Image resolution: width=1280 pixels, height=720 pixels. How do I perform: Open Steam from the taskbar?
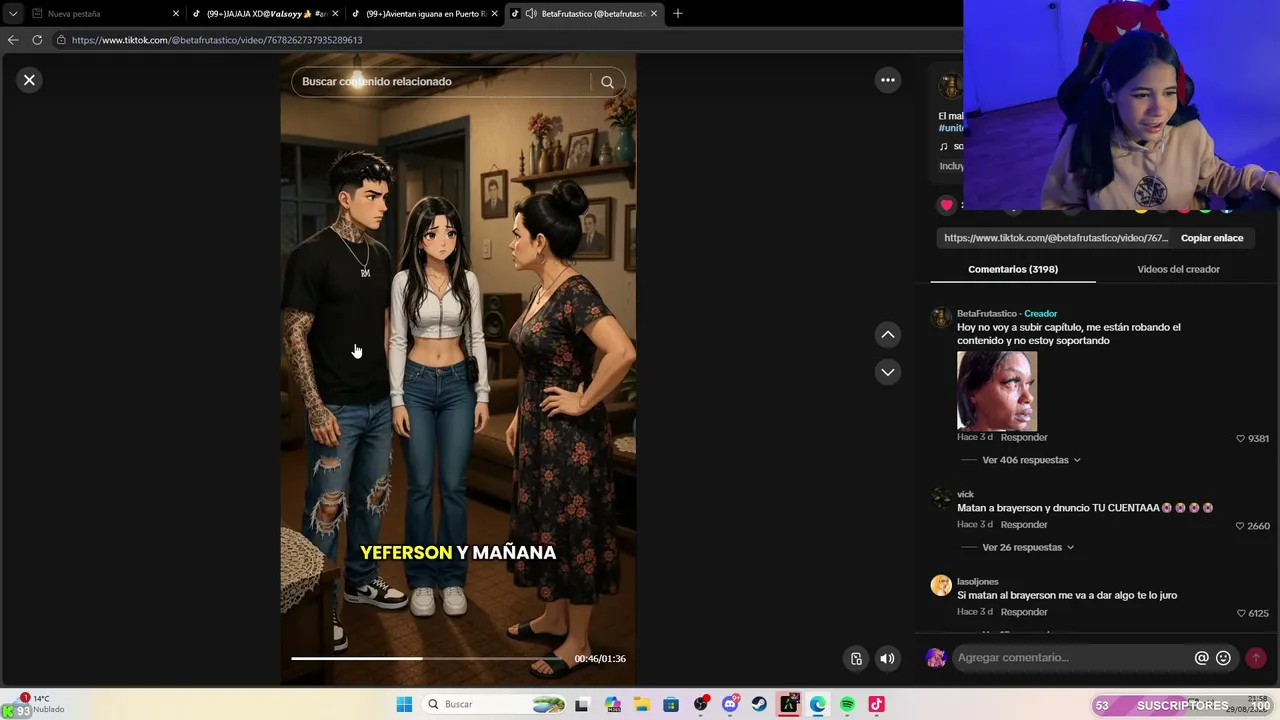pyautogui.click(x=759, y=704)
